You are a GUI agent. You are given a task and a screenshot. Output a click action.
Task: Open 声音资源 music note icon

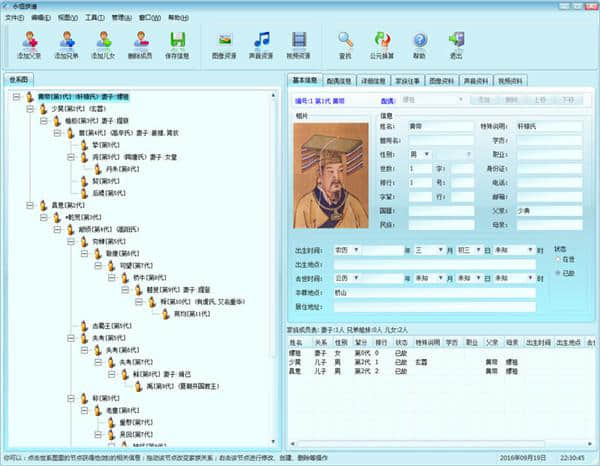pyautogui.click(x=261, y=40)
